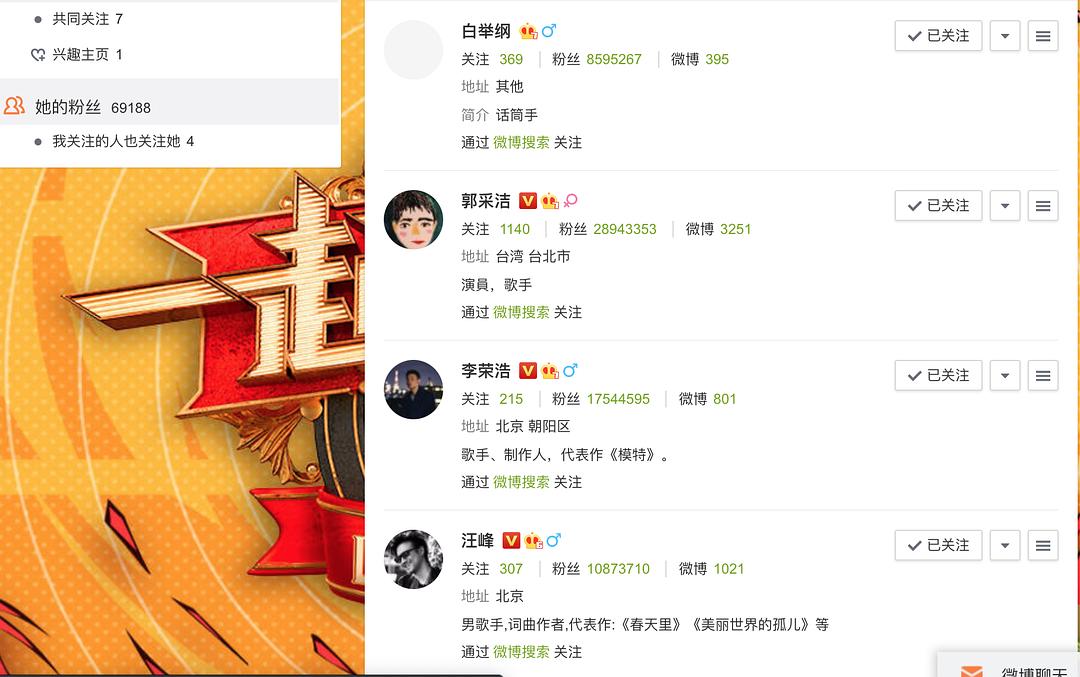The image size is (1080, 677).
Task: Expand the dropdown arrow next to 白举纲's 已关注
Action: [1005, 36]
